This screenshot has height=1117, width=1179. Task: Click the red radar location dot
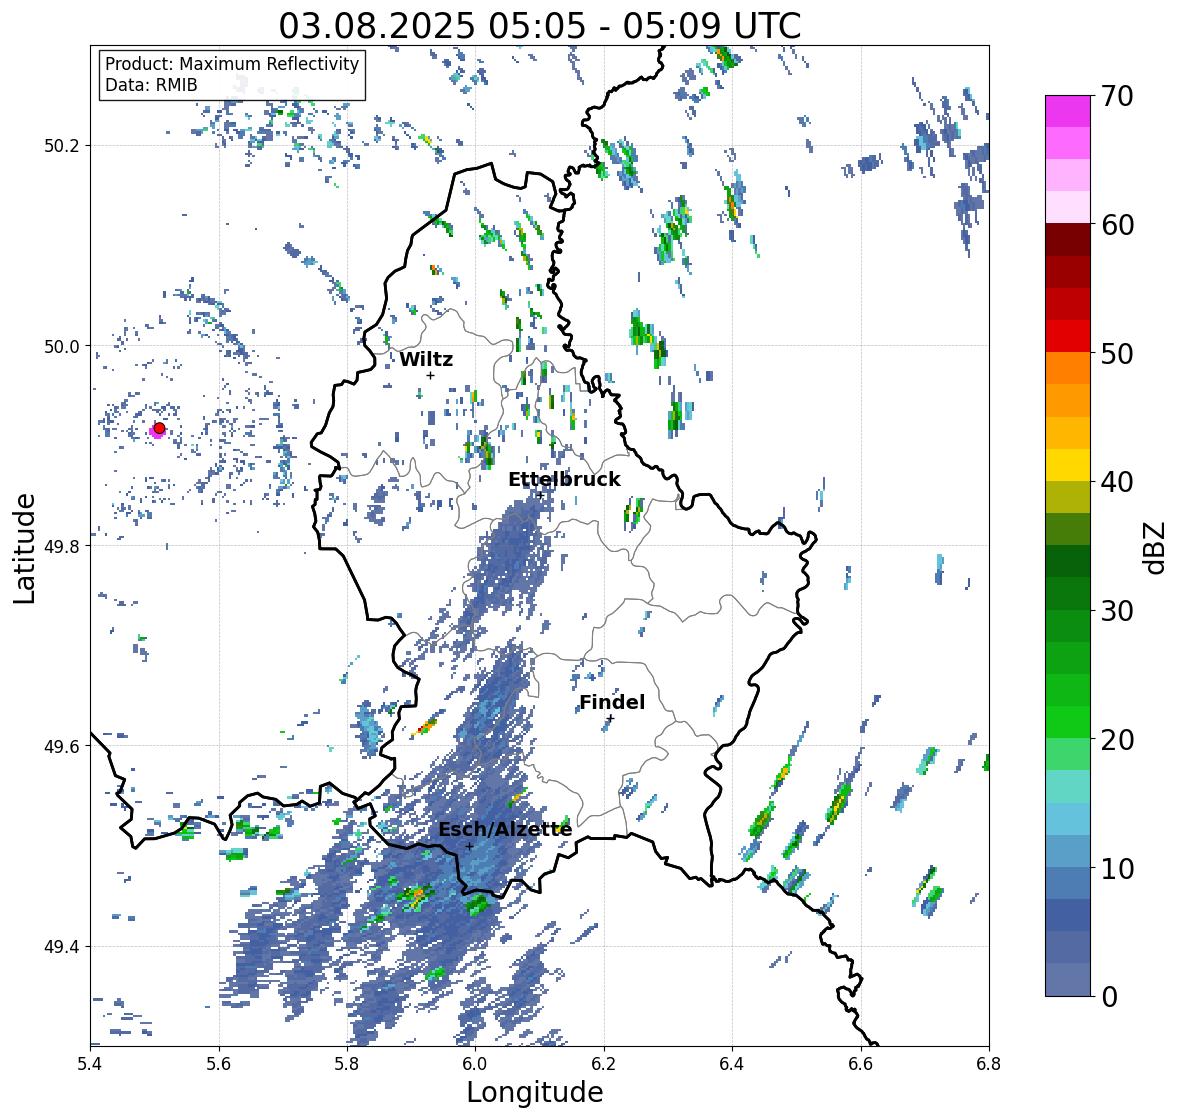(159, 428)
